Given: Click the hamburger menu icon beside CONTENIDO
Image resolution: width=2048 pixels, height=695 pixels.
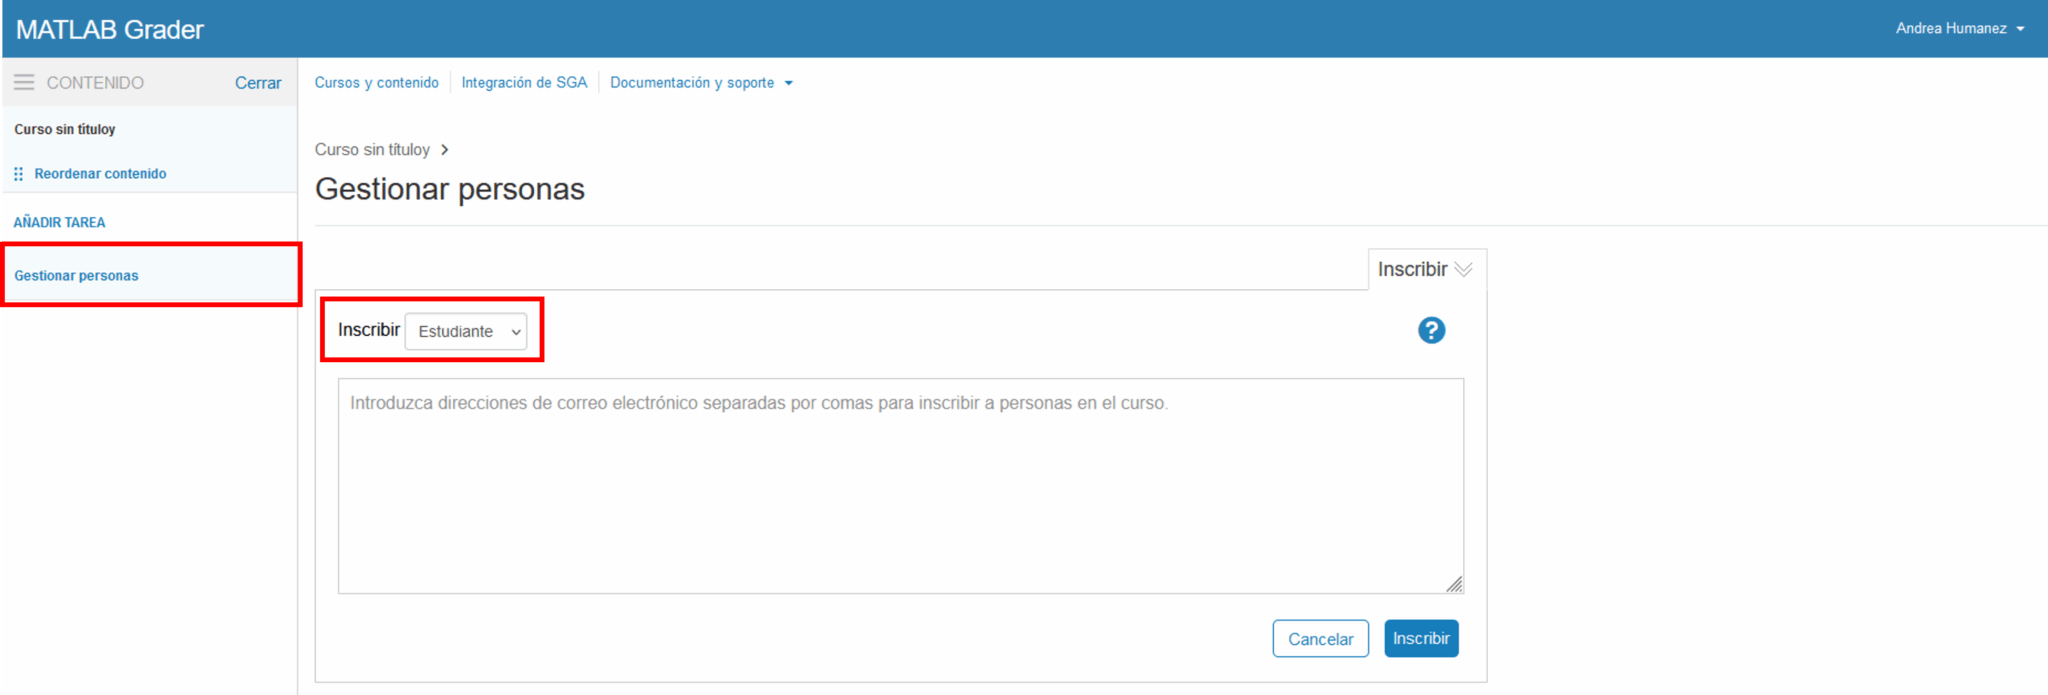Looking at the screenshot, I should pos(24,82).
